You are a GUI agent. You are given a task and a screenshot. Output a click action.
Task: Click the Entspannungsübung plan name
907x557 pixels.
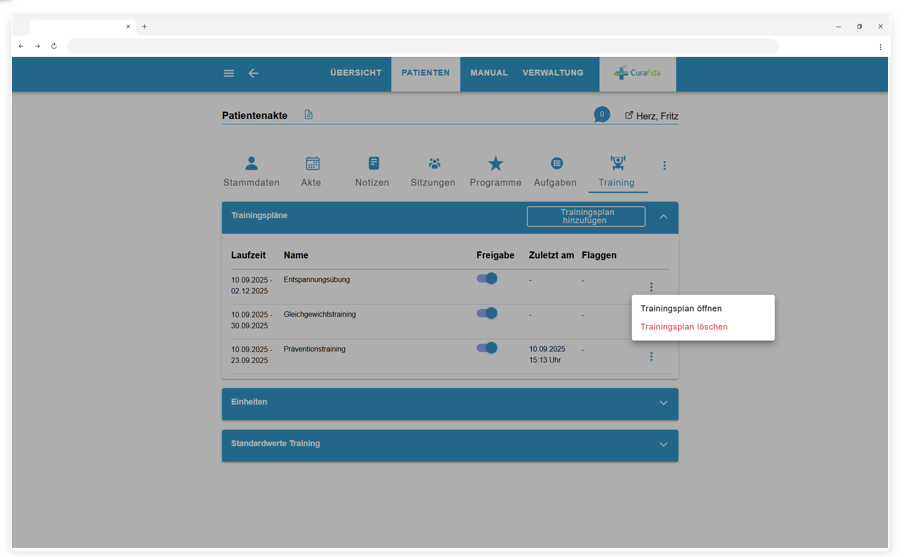[x=316, y=279]
